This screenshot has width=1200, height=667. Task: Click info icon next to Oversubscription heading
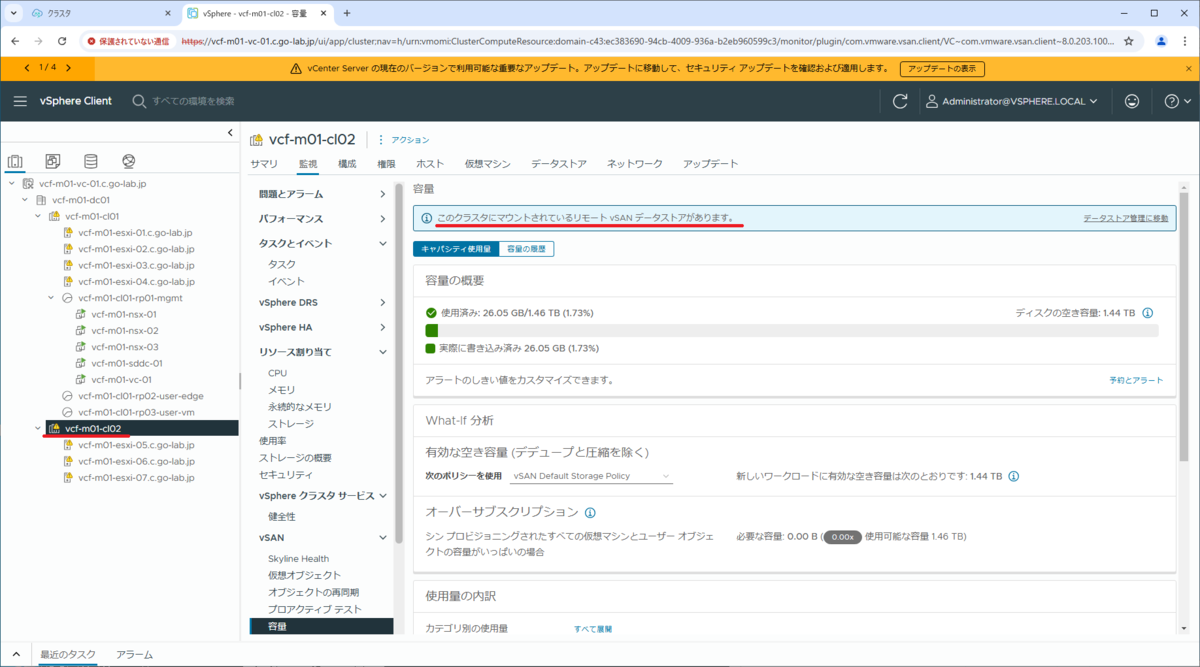pos(590,513)
